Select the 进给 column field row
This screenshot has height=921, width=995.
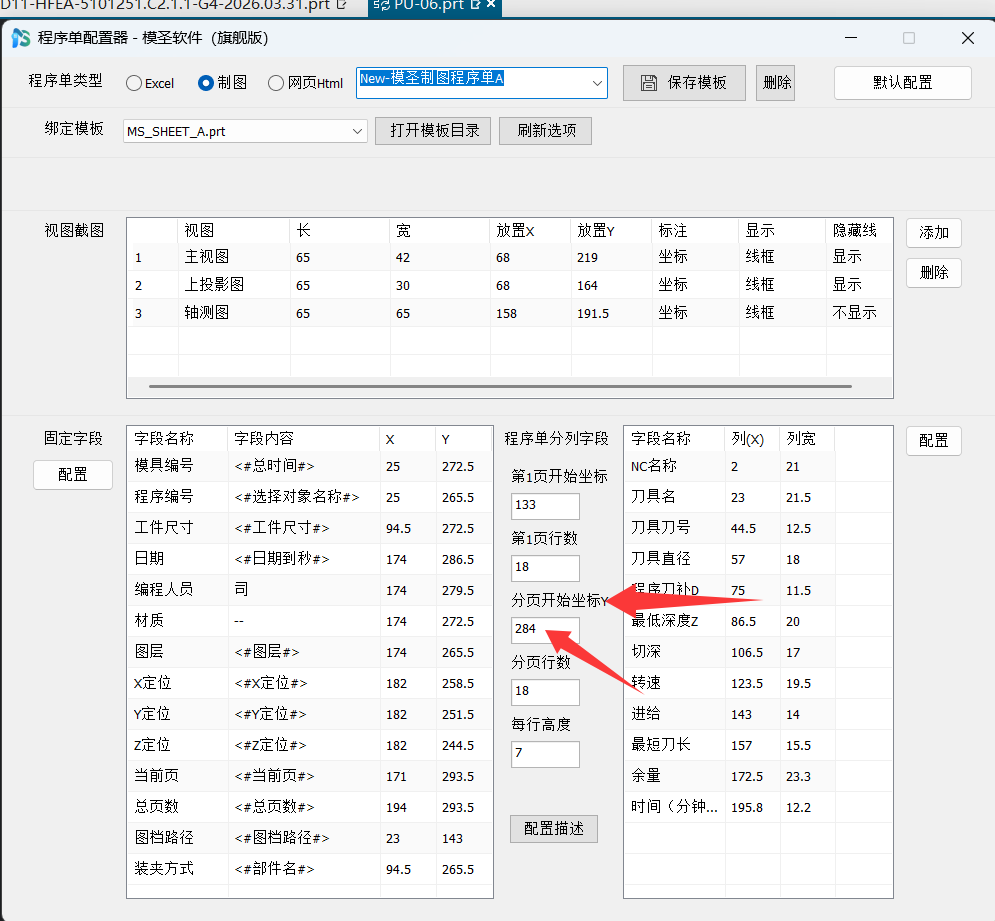coord(758,714)
